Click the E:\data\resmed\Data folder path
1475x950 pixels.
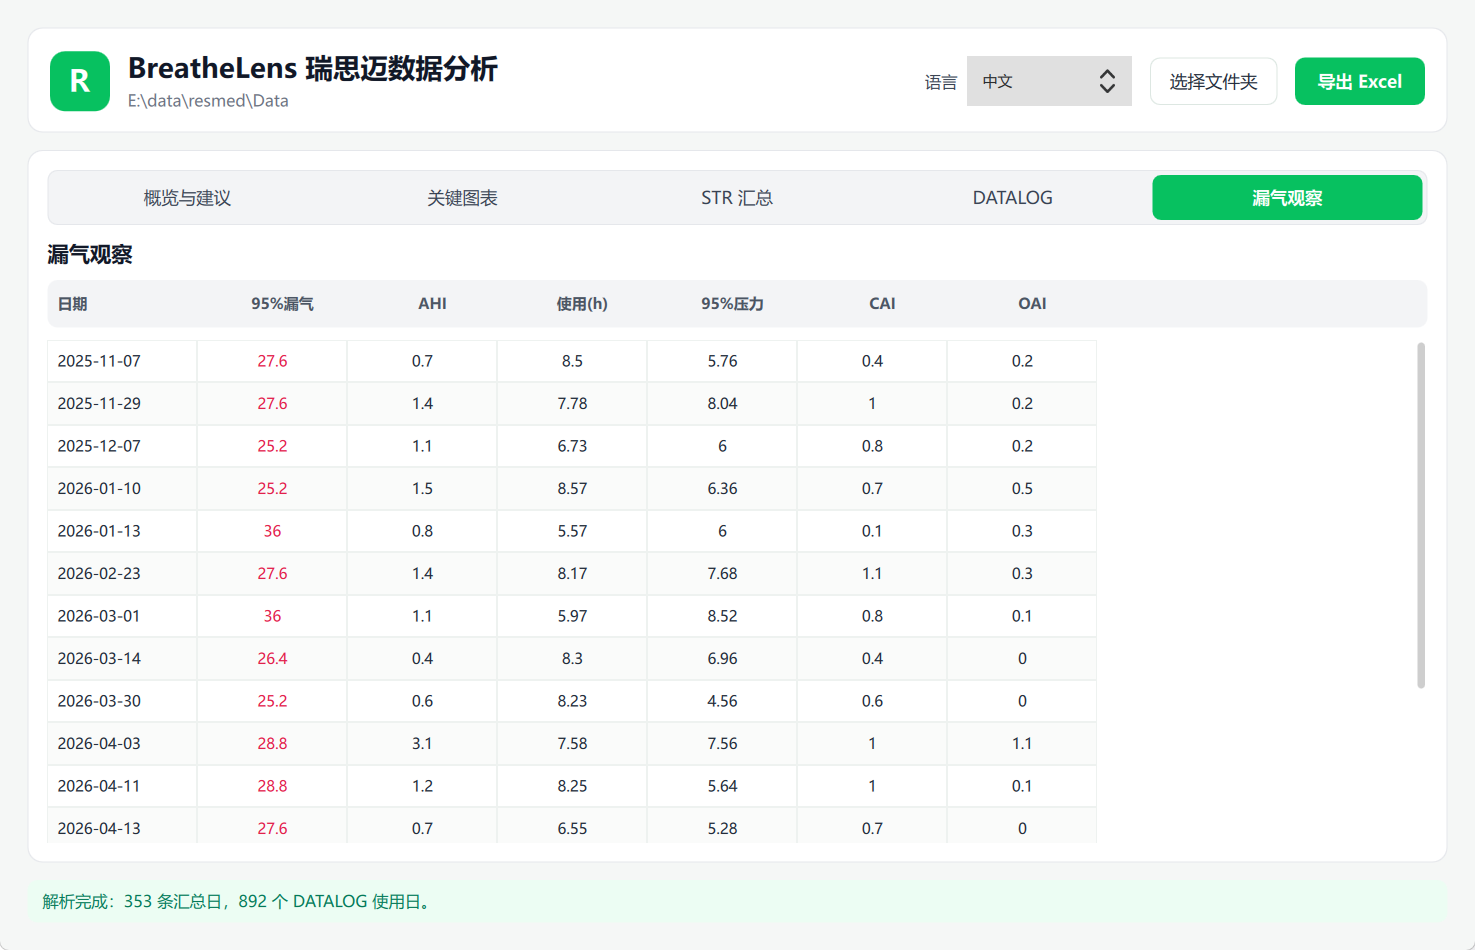point(208,101)
